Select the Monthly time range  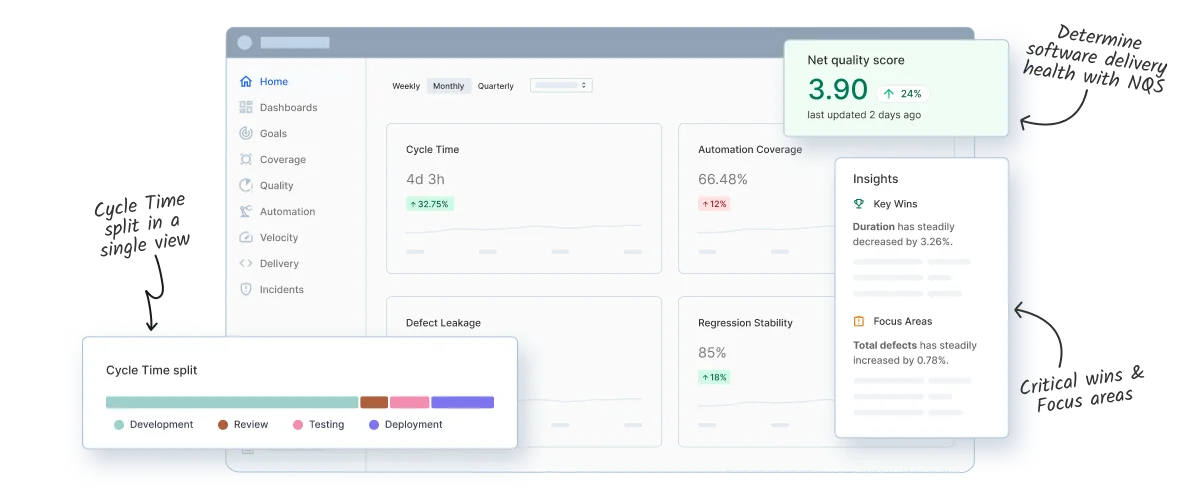tap(448, 86)
